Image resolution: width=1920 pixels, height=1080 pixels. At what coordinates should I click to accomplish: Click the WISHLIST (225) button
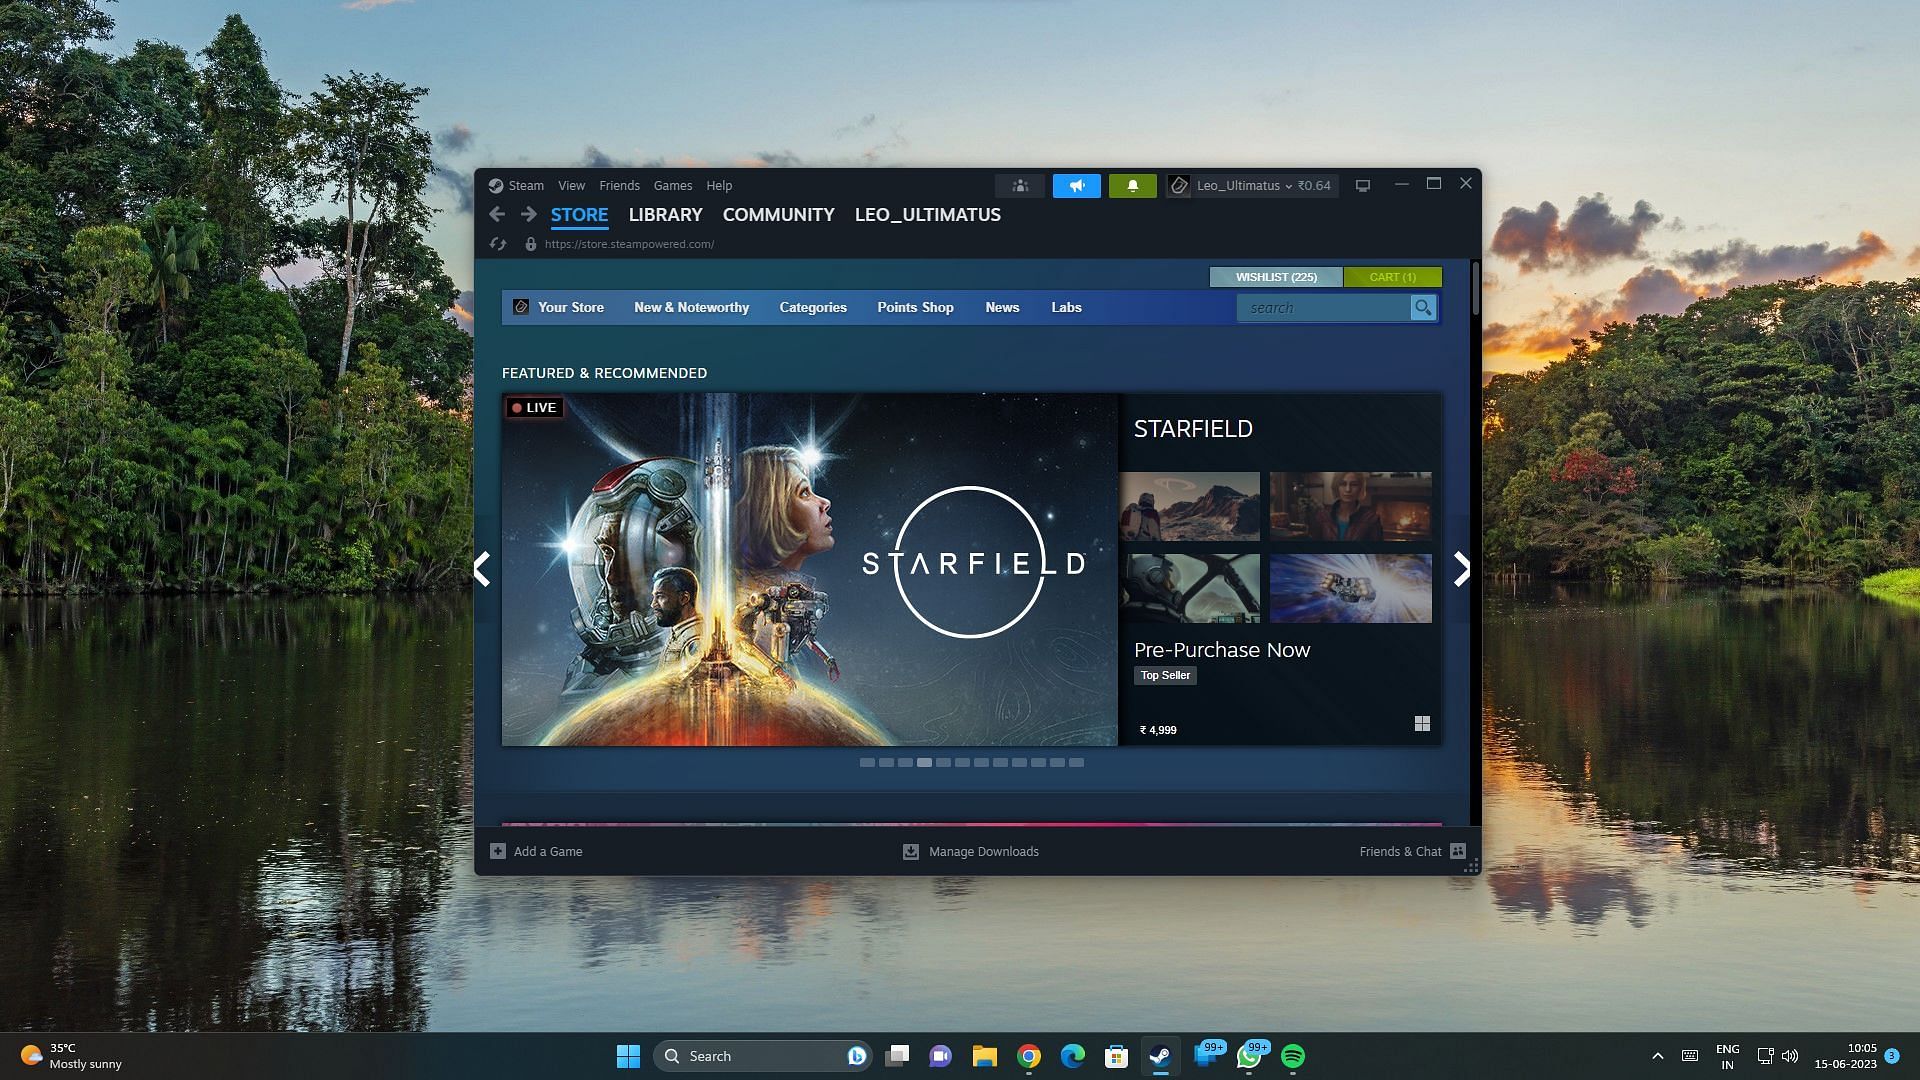pyautogui.click(x=1275, y=276)
